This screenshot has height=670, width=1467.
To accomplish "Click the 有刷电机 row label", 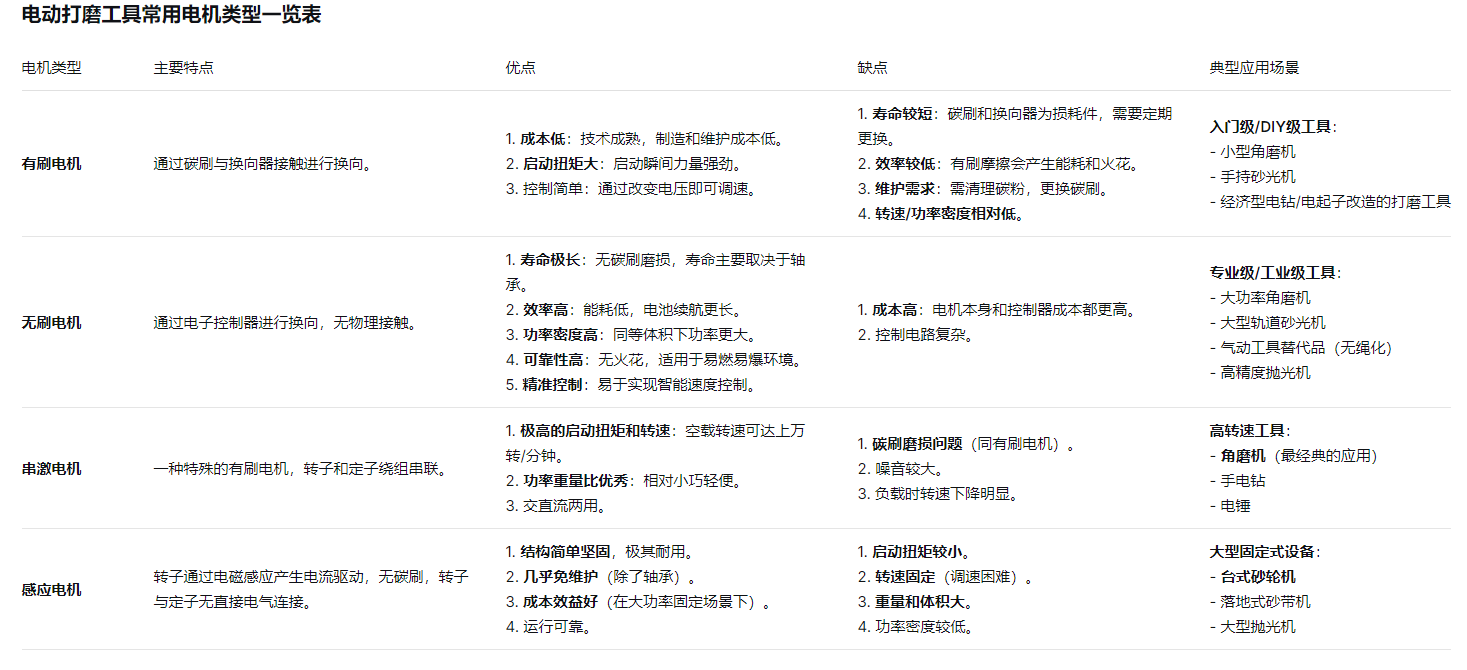I will 51,164.
